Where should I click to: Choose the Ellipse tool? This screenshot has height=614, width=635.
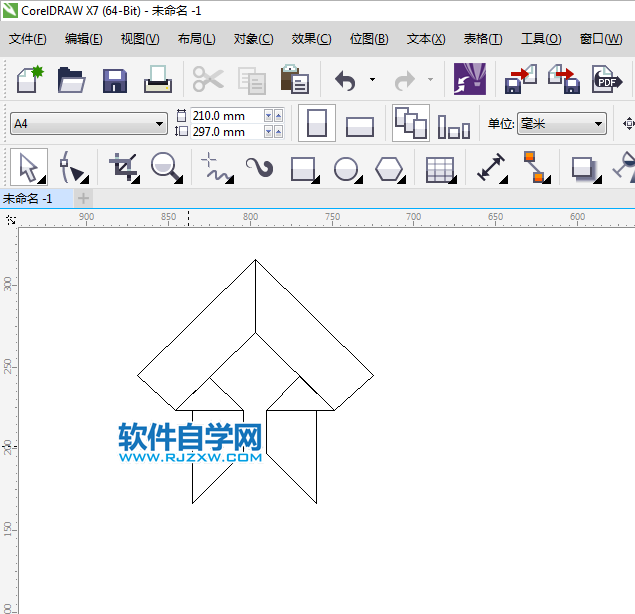346,168
